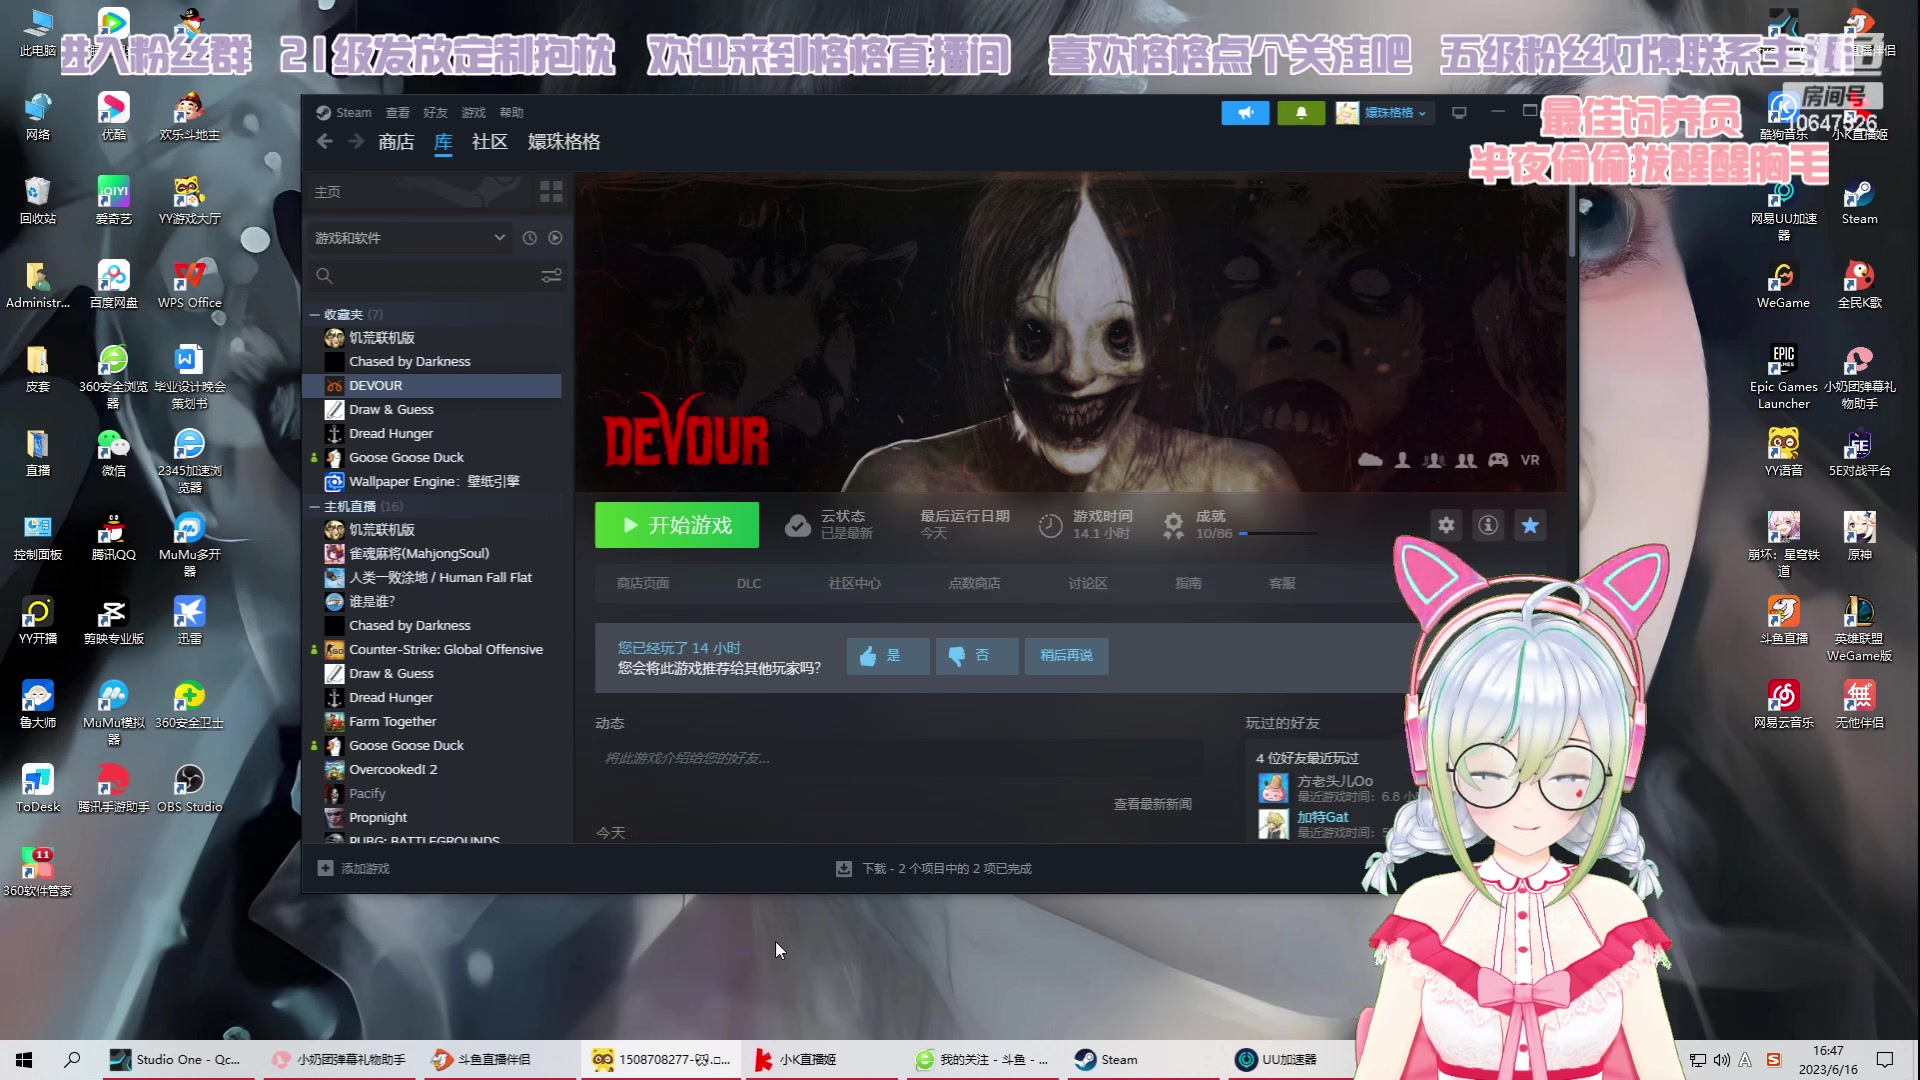1920x1080 pixels.
Task: Open the 好友 menu
Action: pos(435,112)
